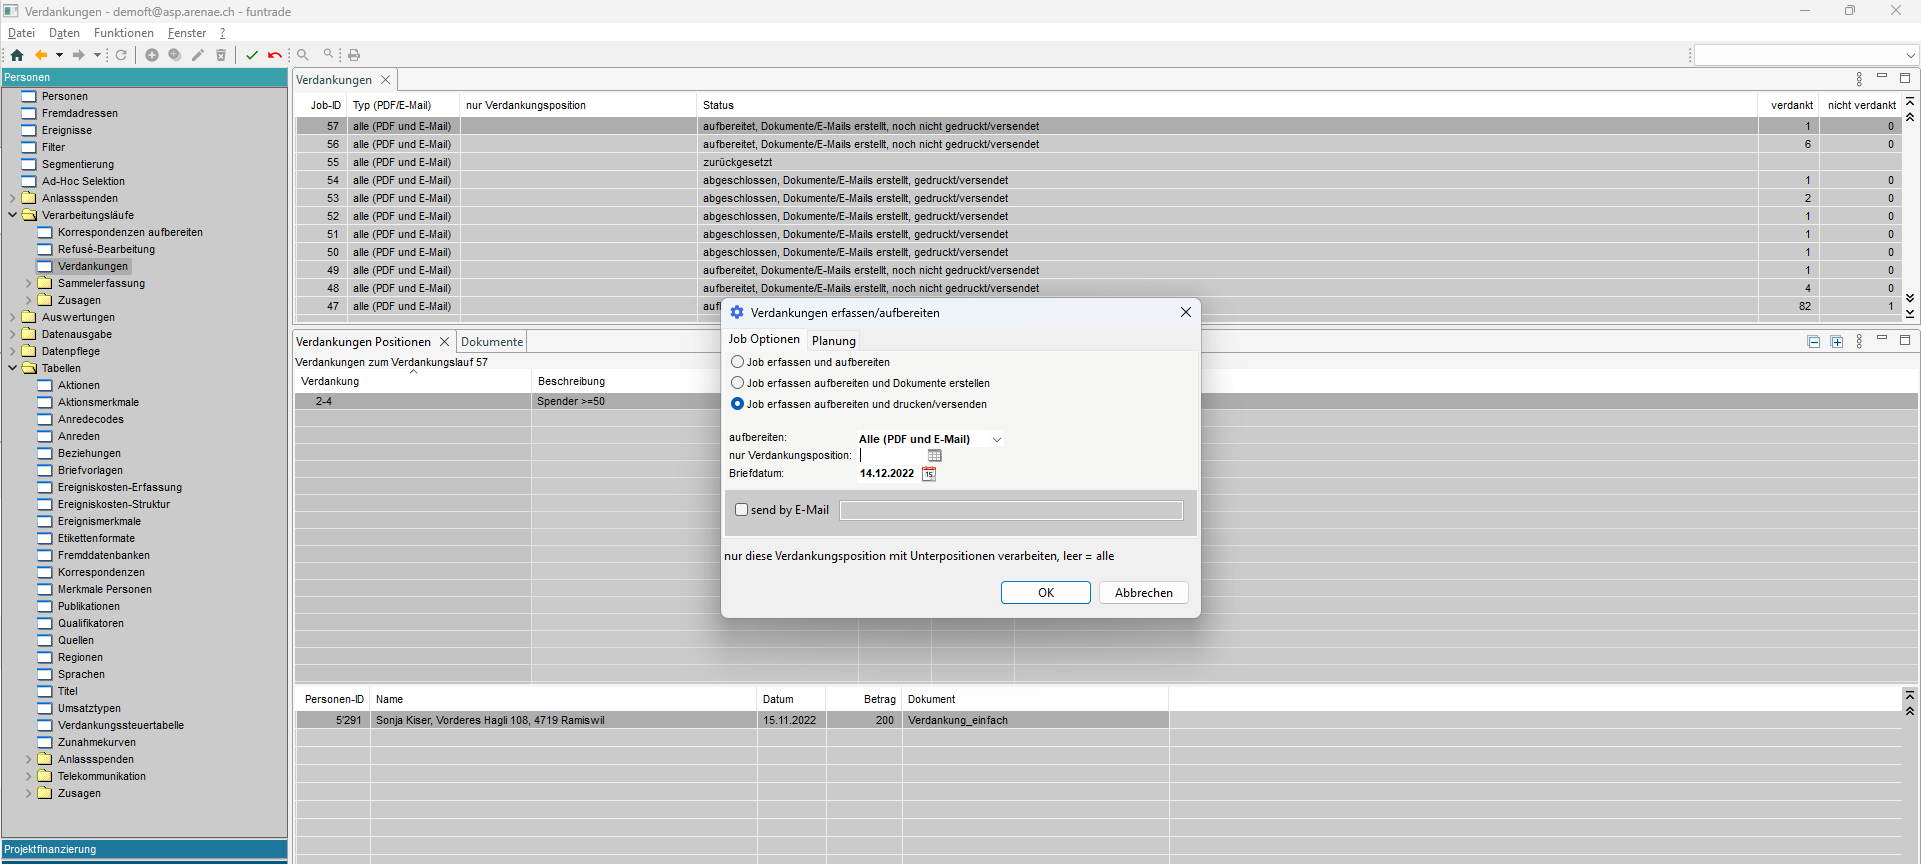Click the orange back arrow
Screen dimensions: 1921x864
(41, 55)
